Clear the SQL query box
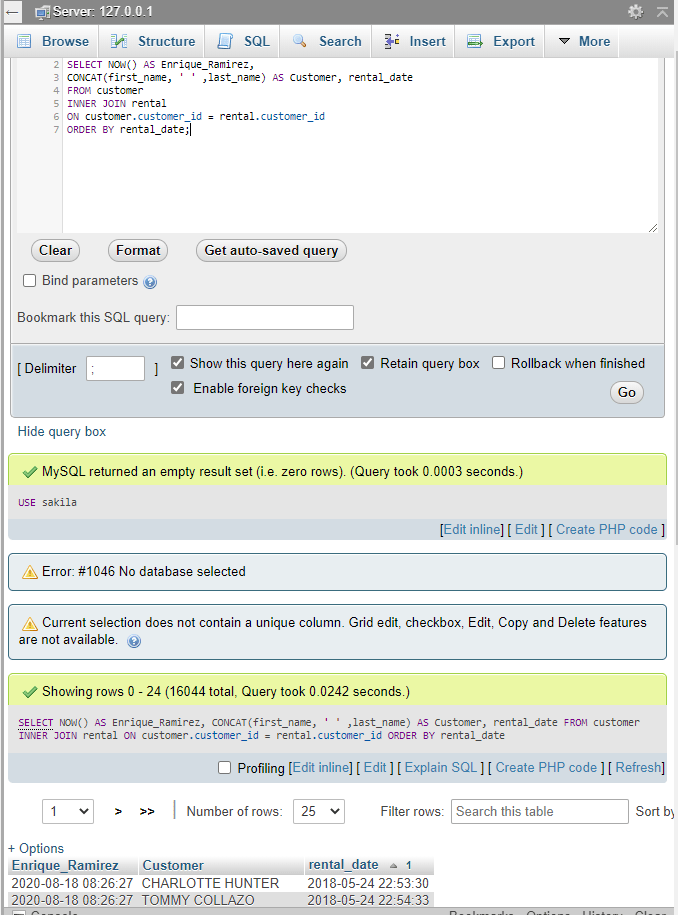 pos(55,250)
